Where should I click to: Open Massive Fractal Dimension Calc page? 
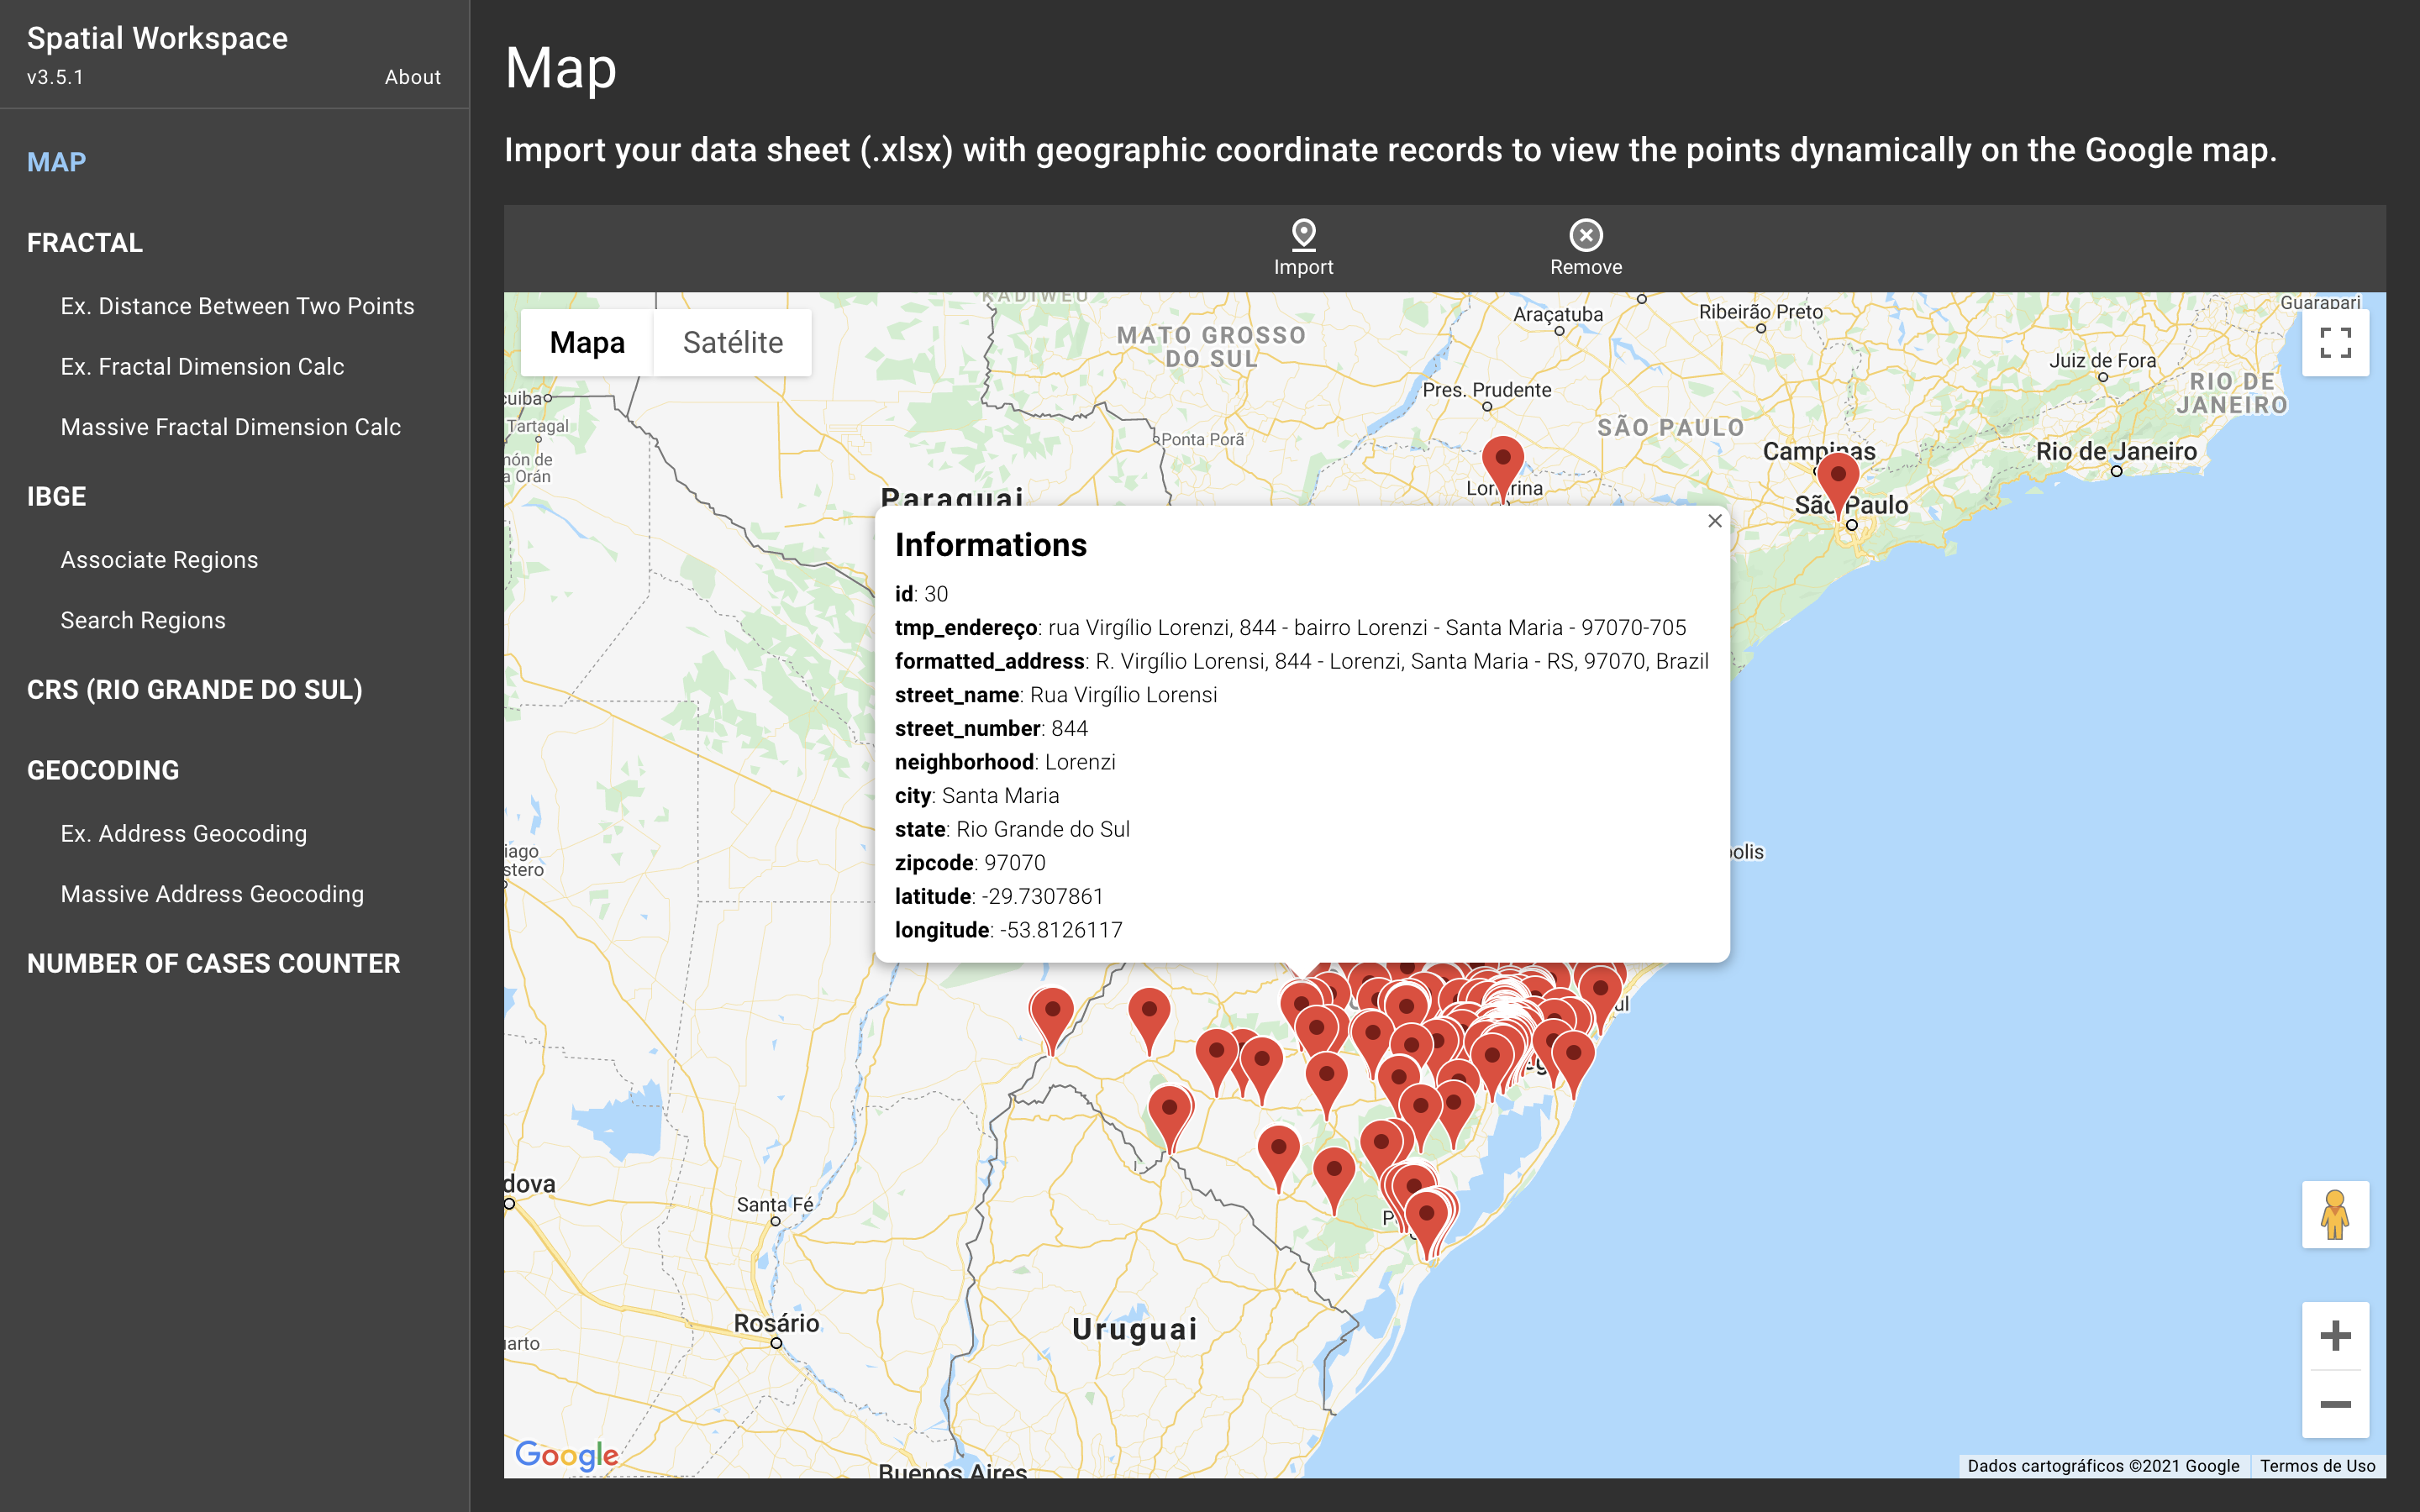click(230, 427)
